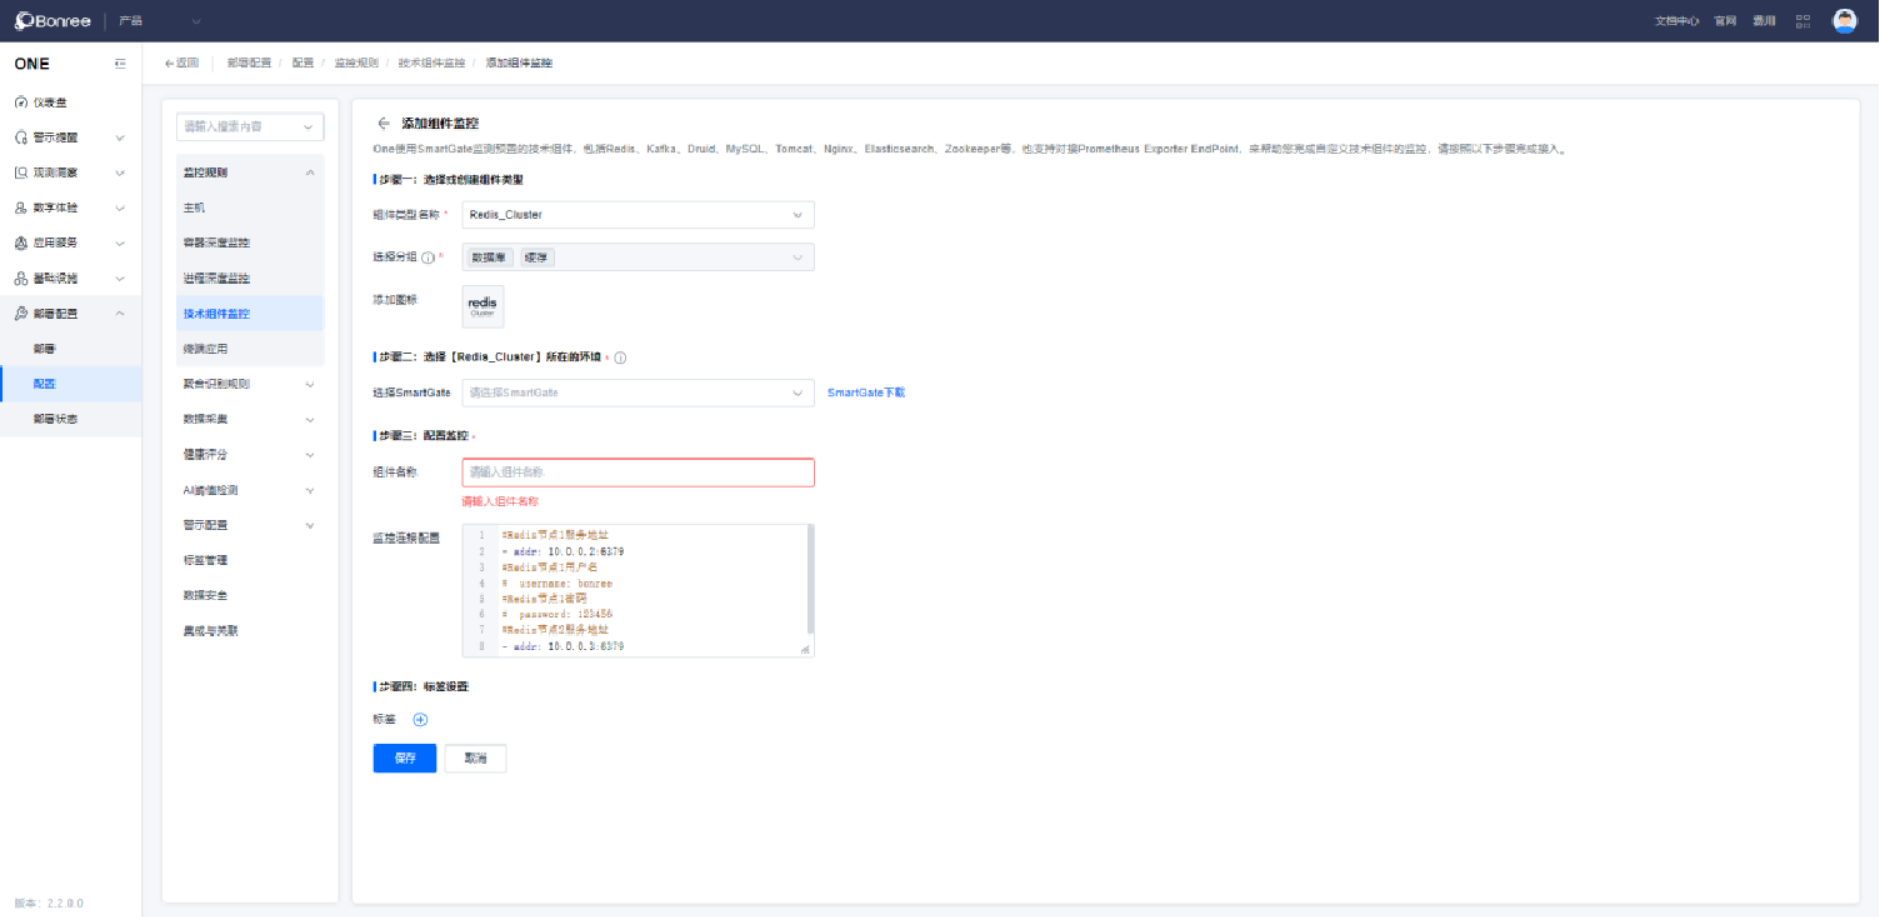Click the back arrow beside 添加组件监控
The height and width of the screenshot is (917, 1880).
coord(383,123)
